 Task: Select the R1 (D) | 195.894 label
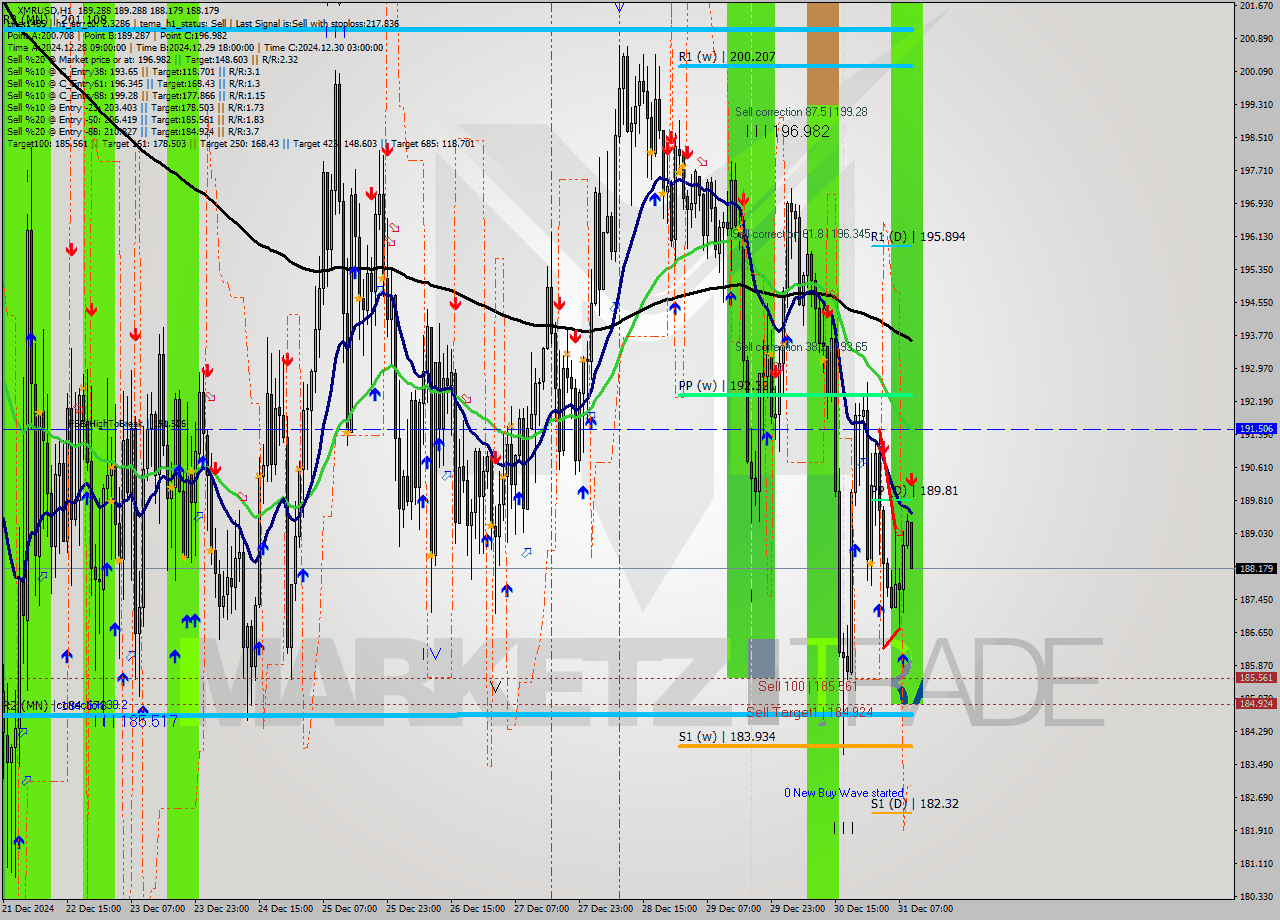[918, 237]
